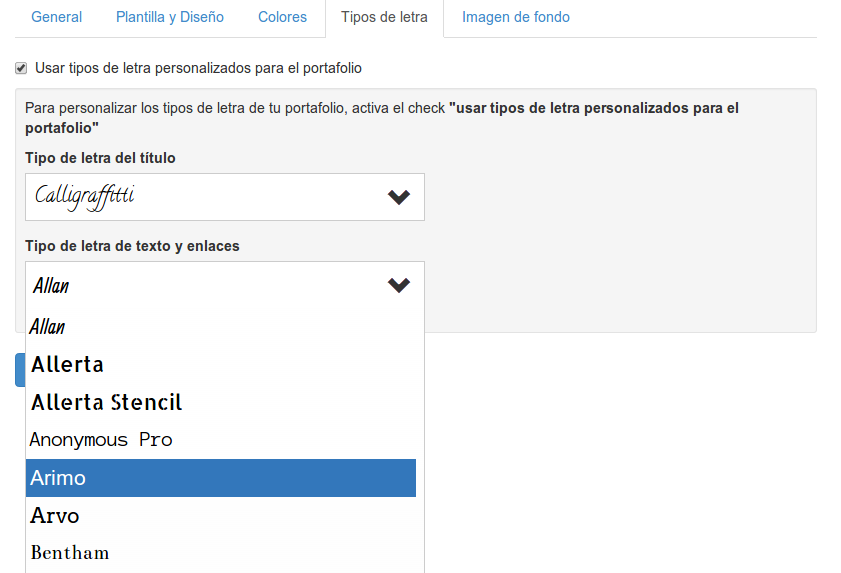Click the 'Tipo de letra del título' label
This screenshot has width=841, height=573.
tap(100, 158)
